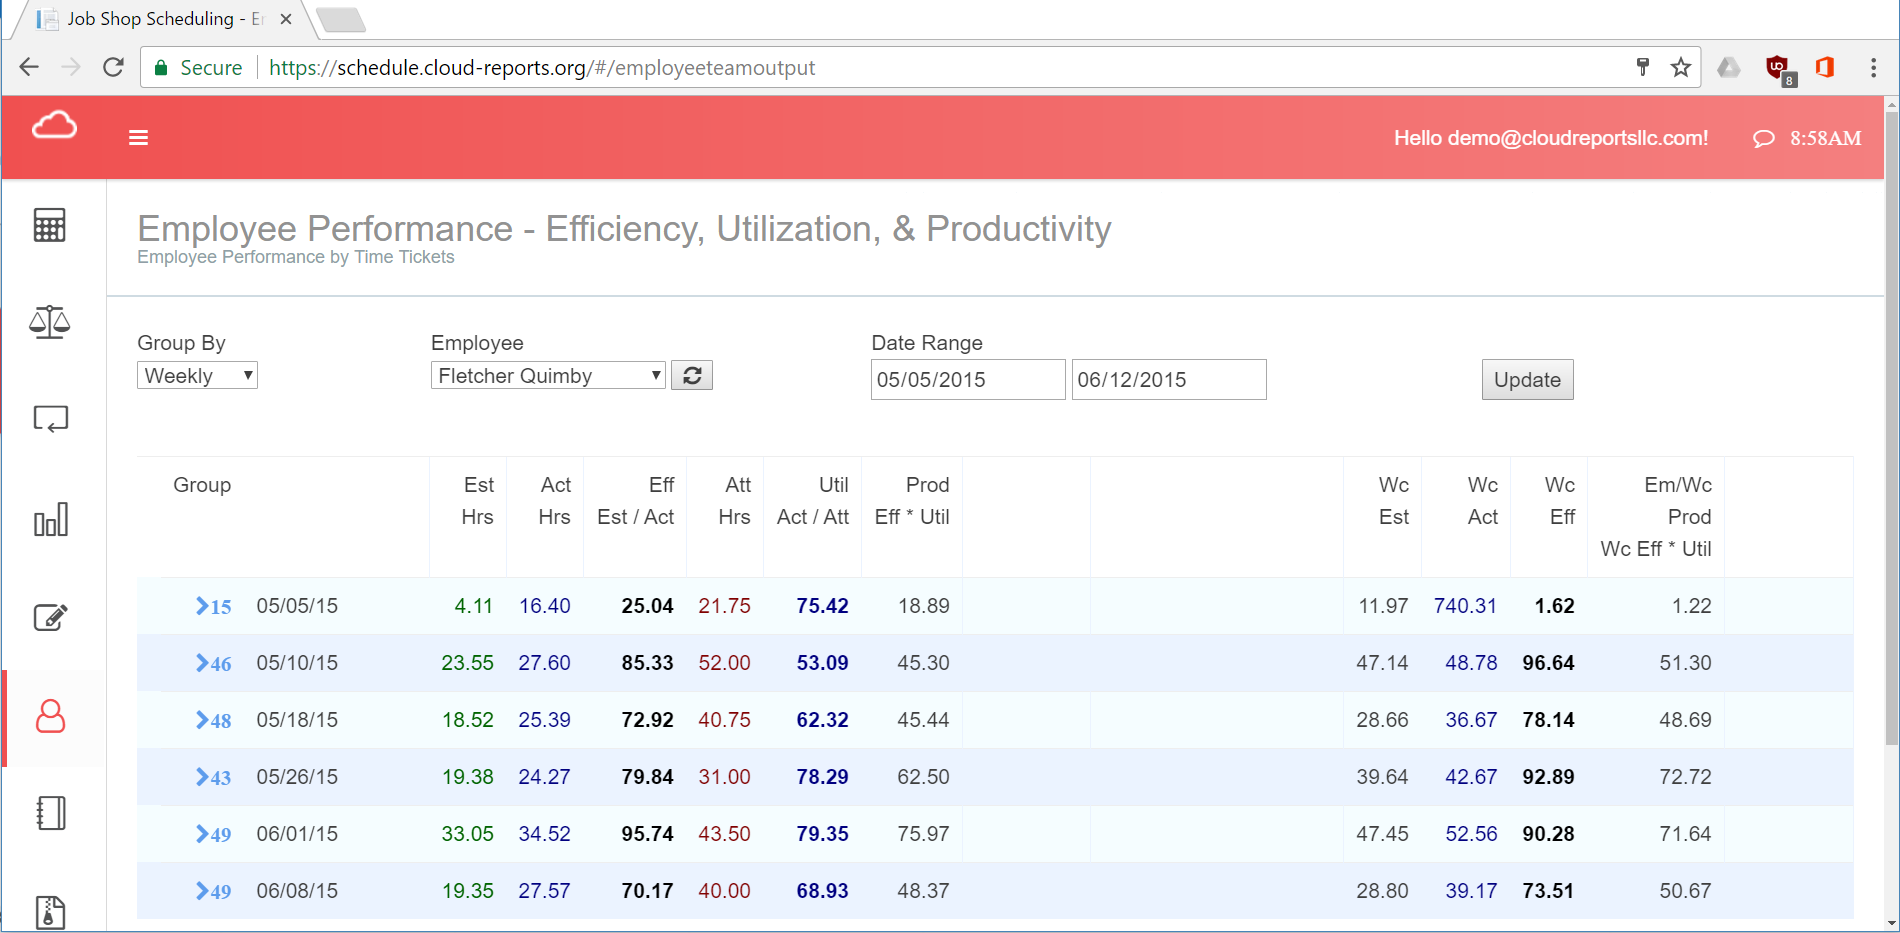Open Chrome three-dot menu

pyautogui.click(x=1873, y=67)
